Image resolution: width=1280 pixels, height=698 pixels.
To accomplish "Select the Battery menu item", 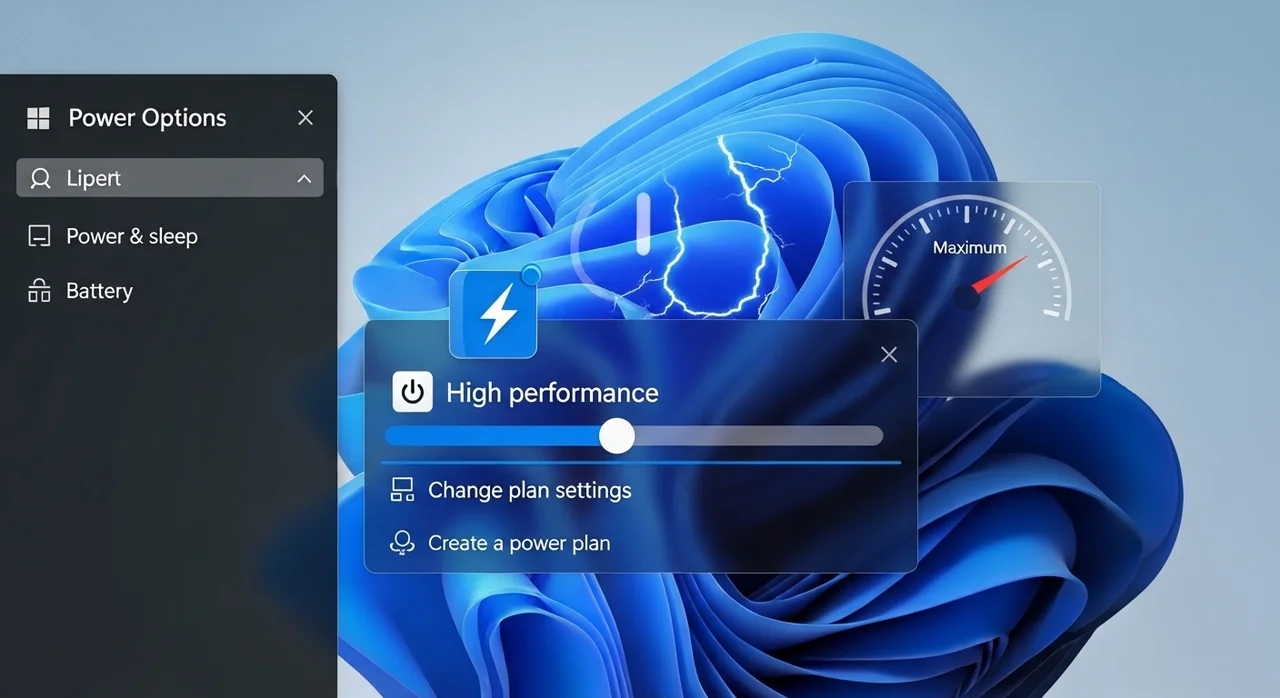I will (99, 291).
